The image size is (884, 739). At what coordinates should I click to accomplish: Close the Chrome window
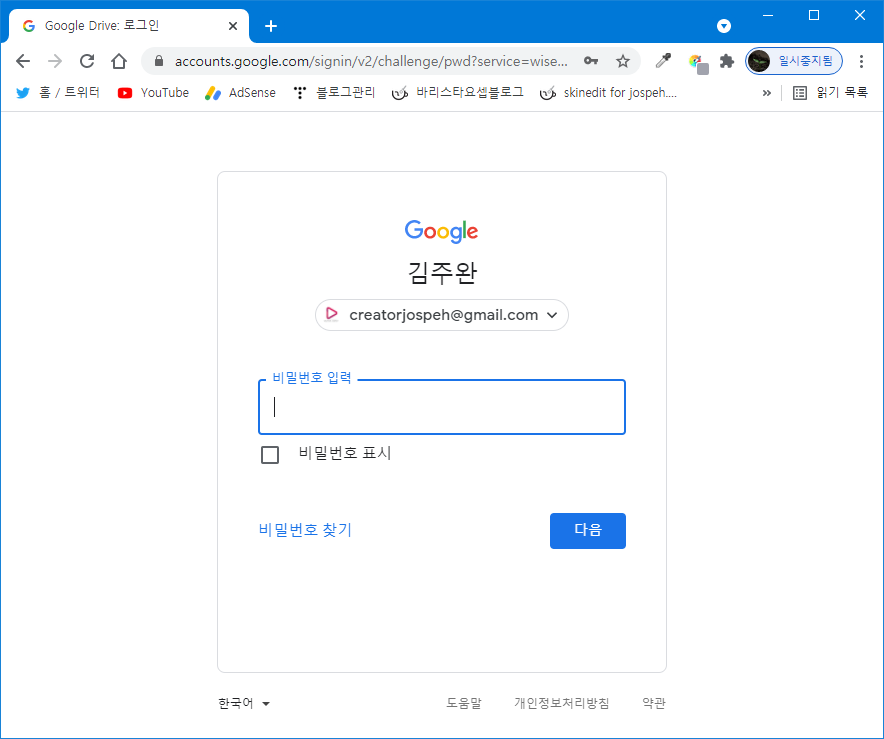tap(859, 15)
